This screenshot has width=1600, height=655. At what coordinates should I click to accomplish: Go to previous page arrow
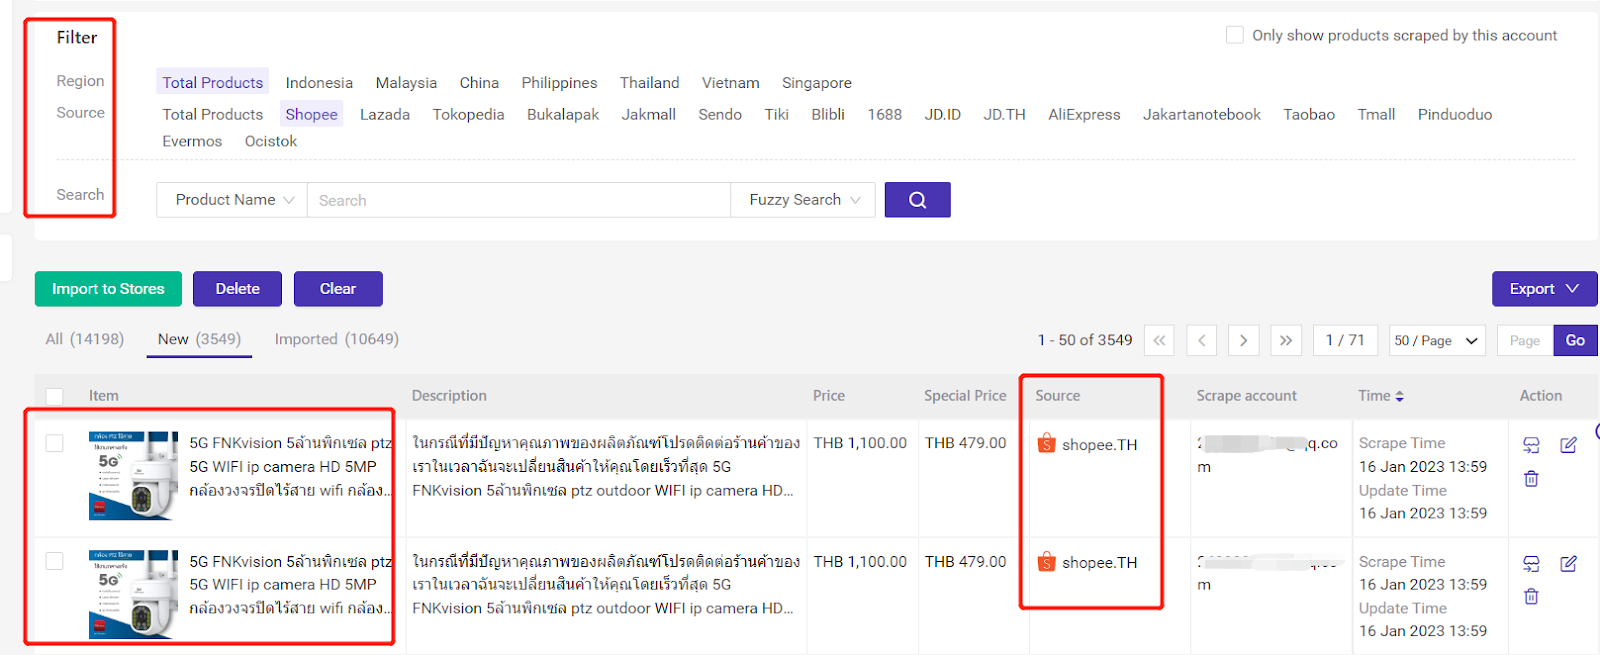pos(1202,340)
